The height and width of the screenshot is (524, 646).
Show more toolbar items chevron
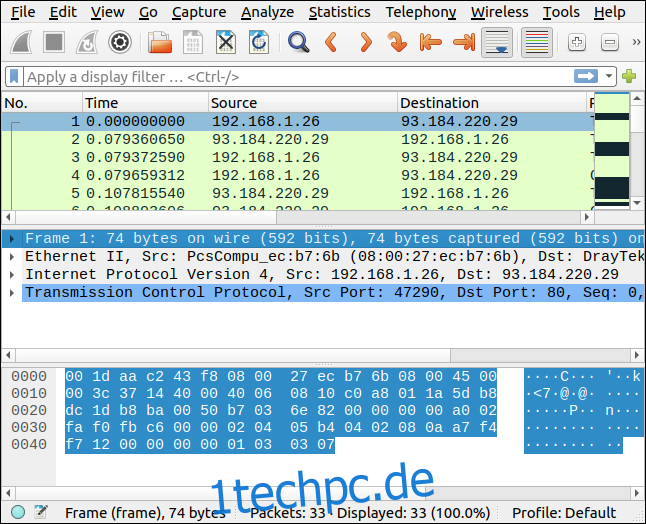636,42
